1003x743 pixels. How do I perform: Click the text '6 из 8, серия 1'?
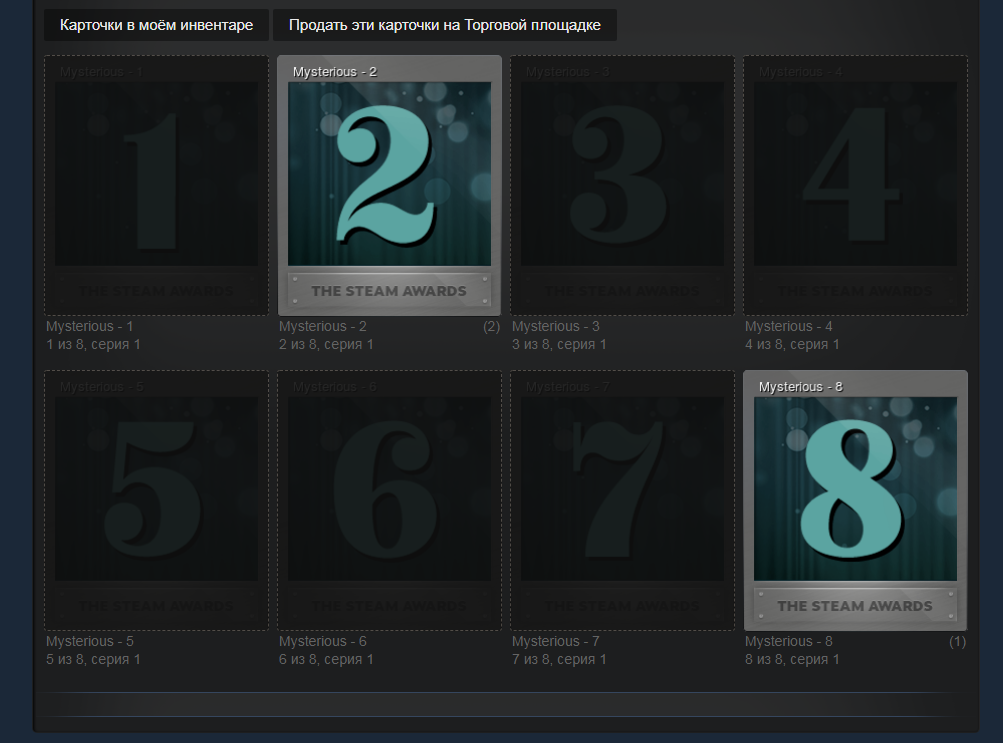click(326, 659)
